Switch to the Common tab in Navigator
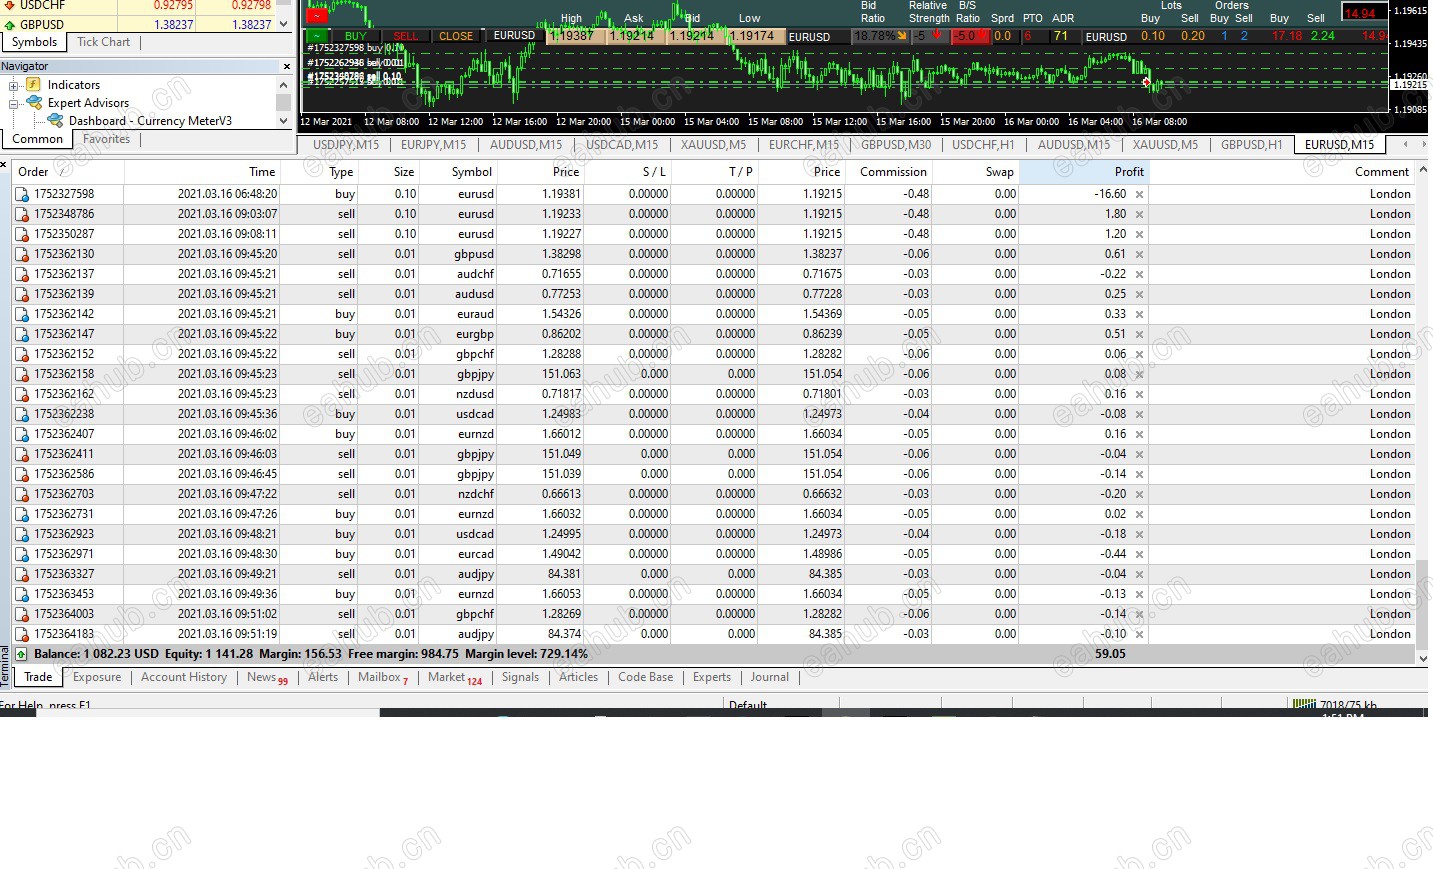 38,139
